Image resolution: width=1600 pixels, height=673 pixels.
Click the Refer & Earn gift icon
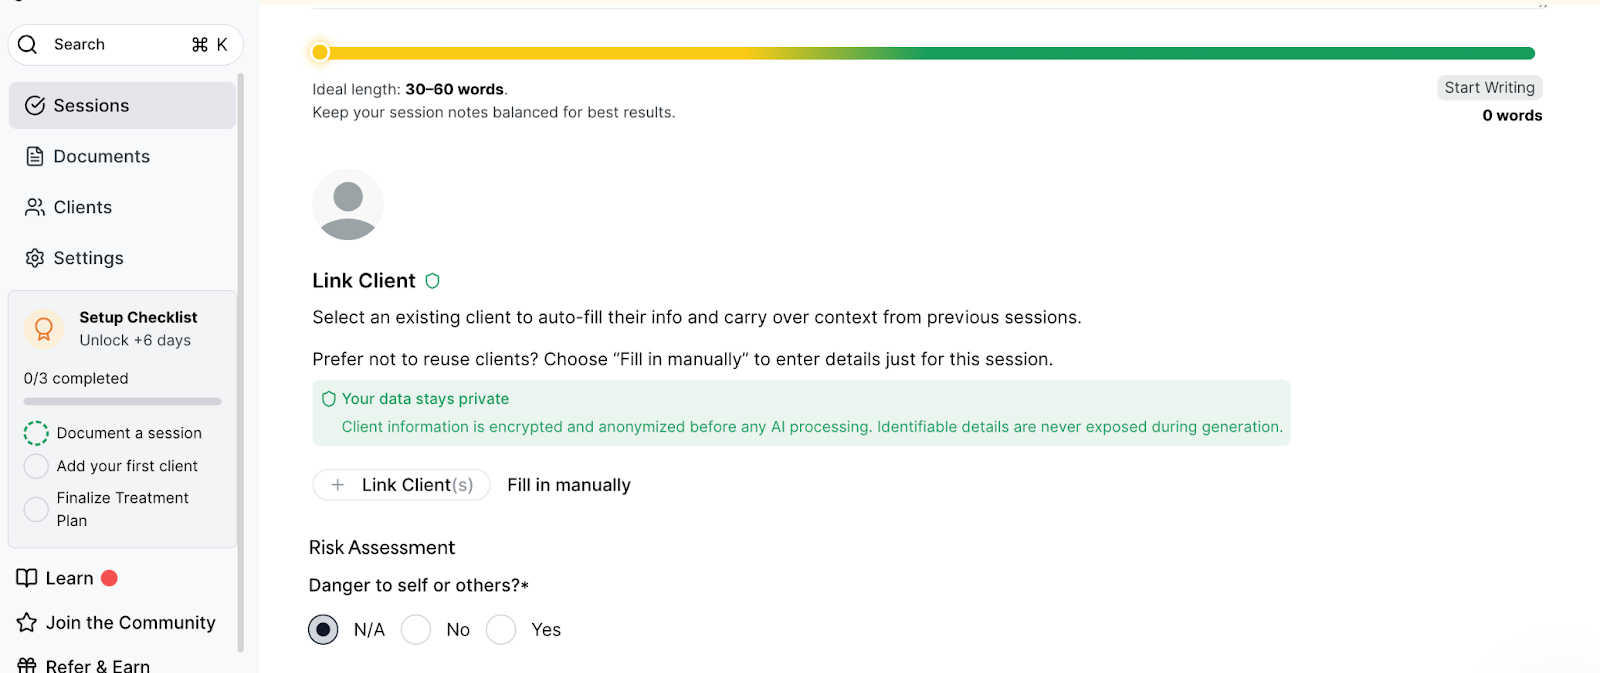tap(26, 664)
